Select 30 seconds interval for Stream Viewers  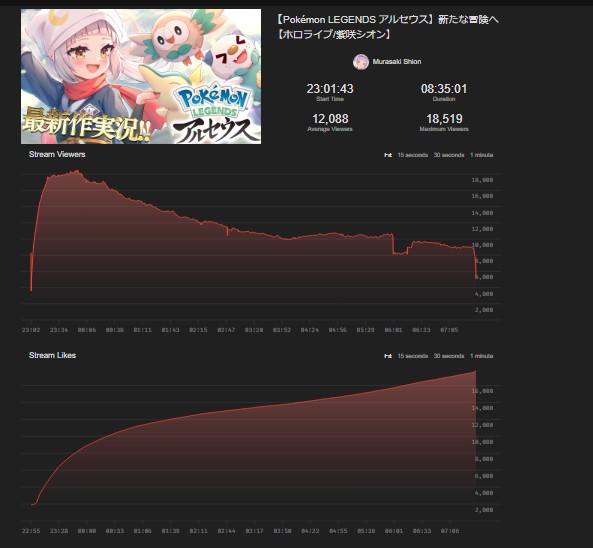pos(449,155)
